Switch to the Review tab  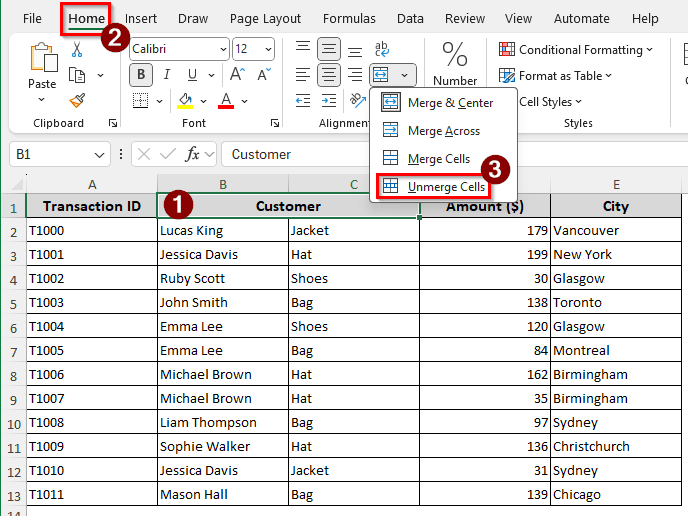pyautogui.click(x=465, y=18)
